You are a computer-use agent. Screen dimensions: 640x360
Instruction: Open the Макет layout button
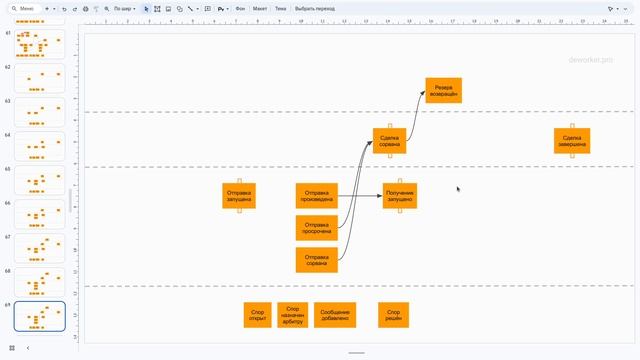(260, 9)
